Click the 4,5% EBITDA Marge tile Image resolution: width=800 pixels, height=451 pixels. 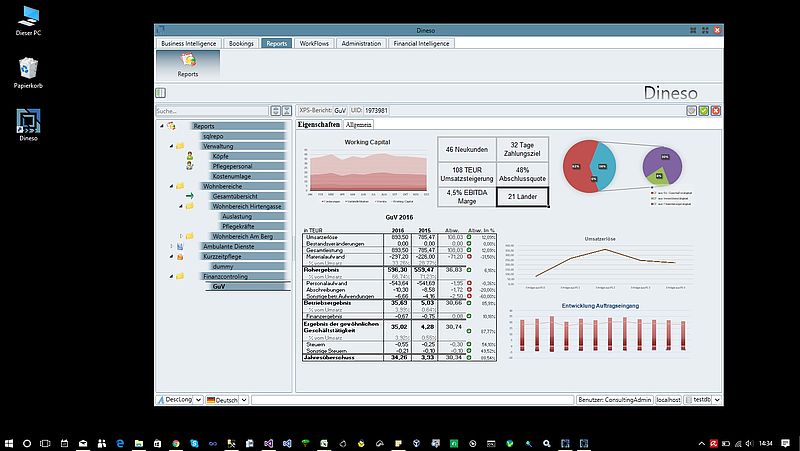(x=466, y=196)
